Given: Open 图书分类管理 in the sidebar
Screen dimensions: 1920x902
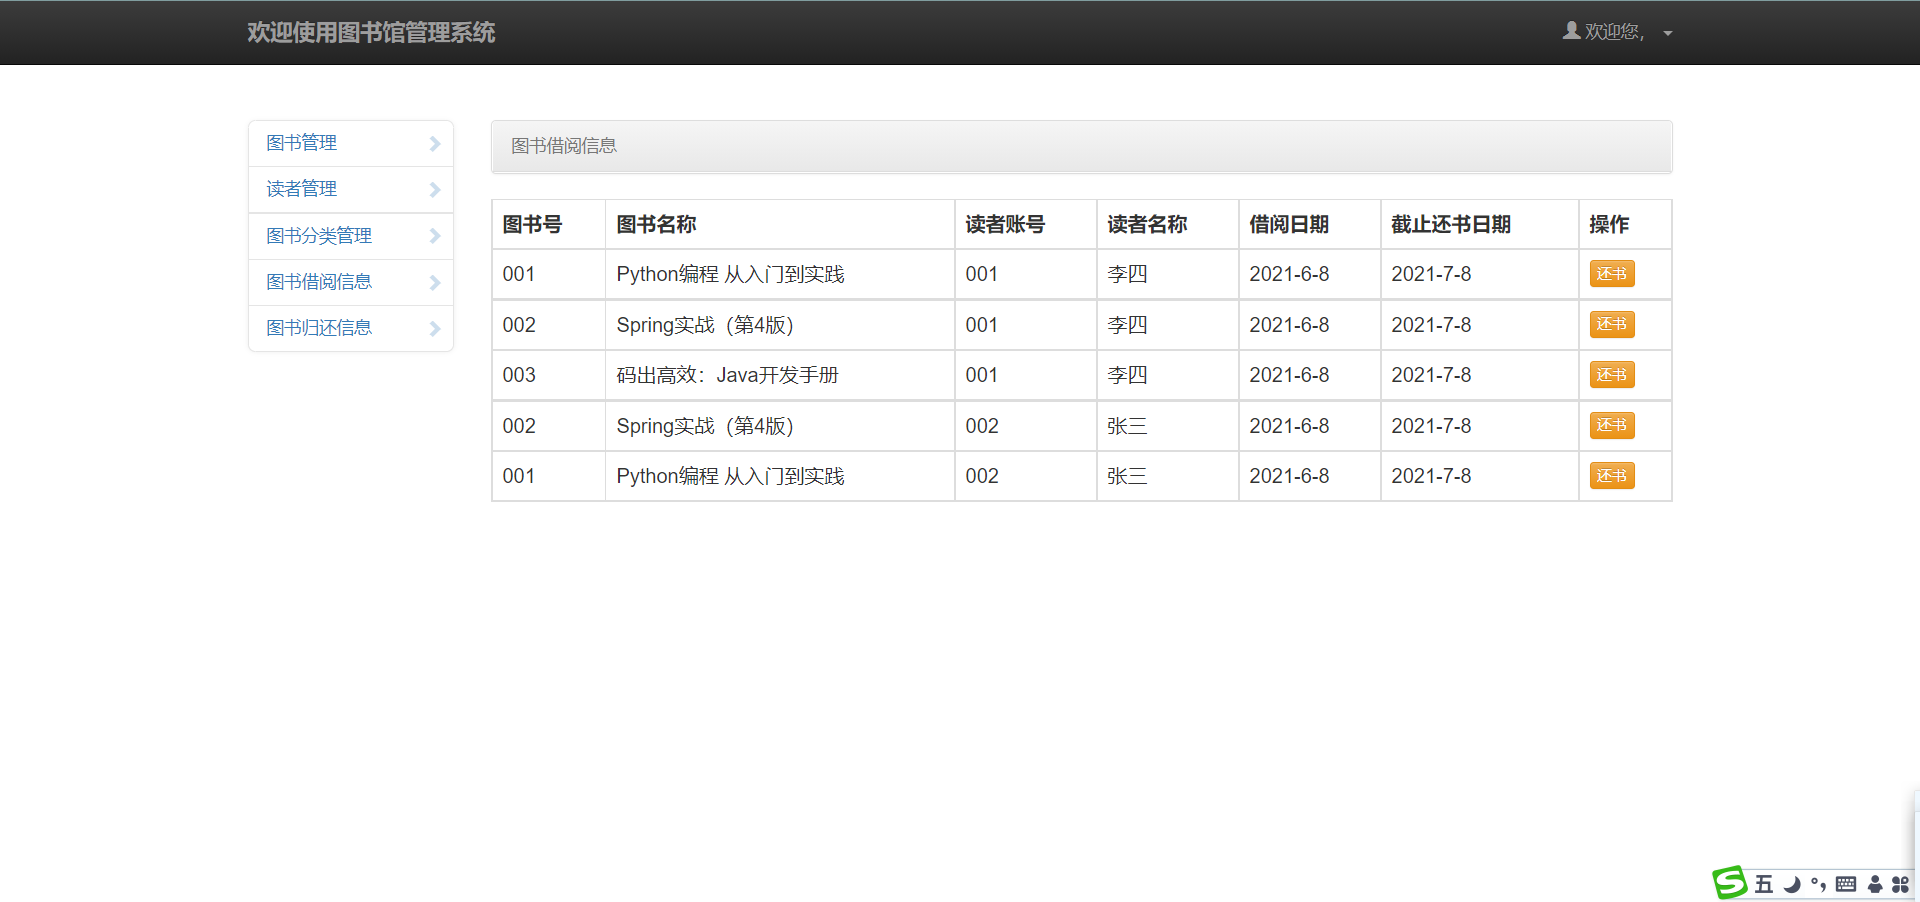Looking at the screenshot, I should [351, 236].
